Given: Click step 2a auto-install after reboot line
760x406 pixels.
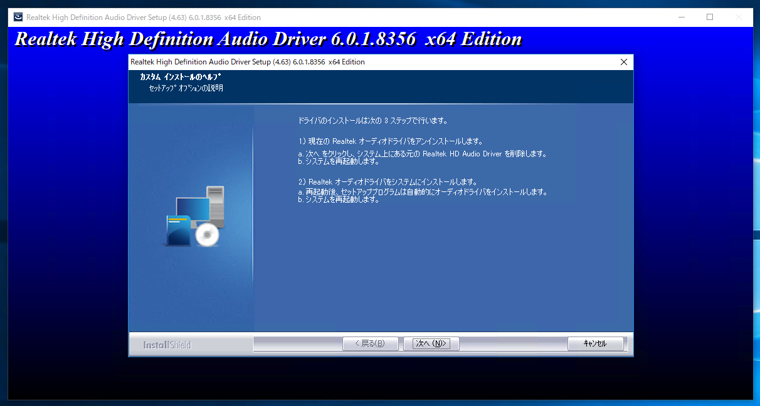Looking at the screenshot, I should (x=423, y=192).
